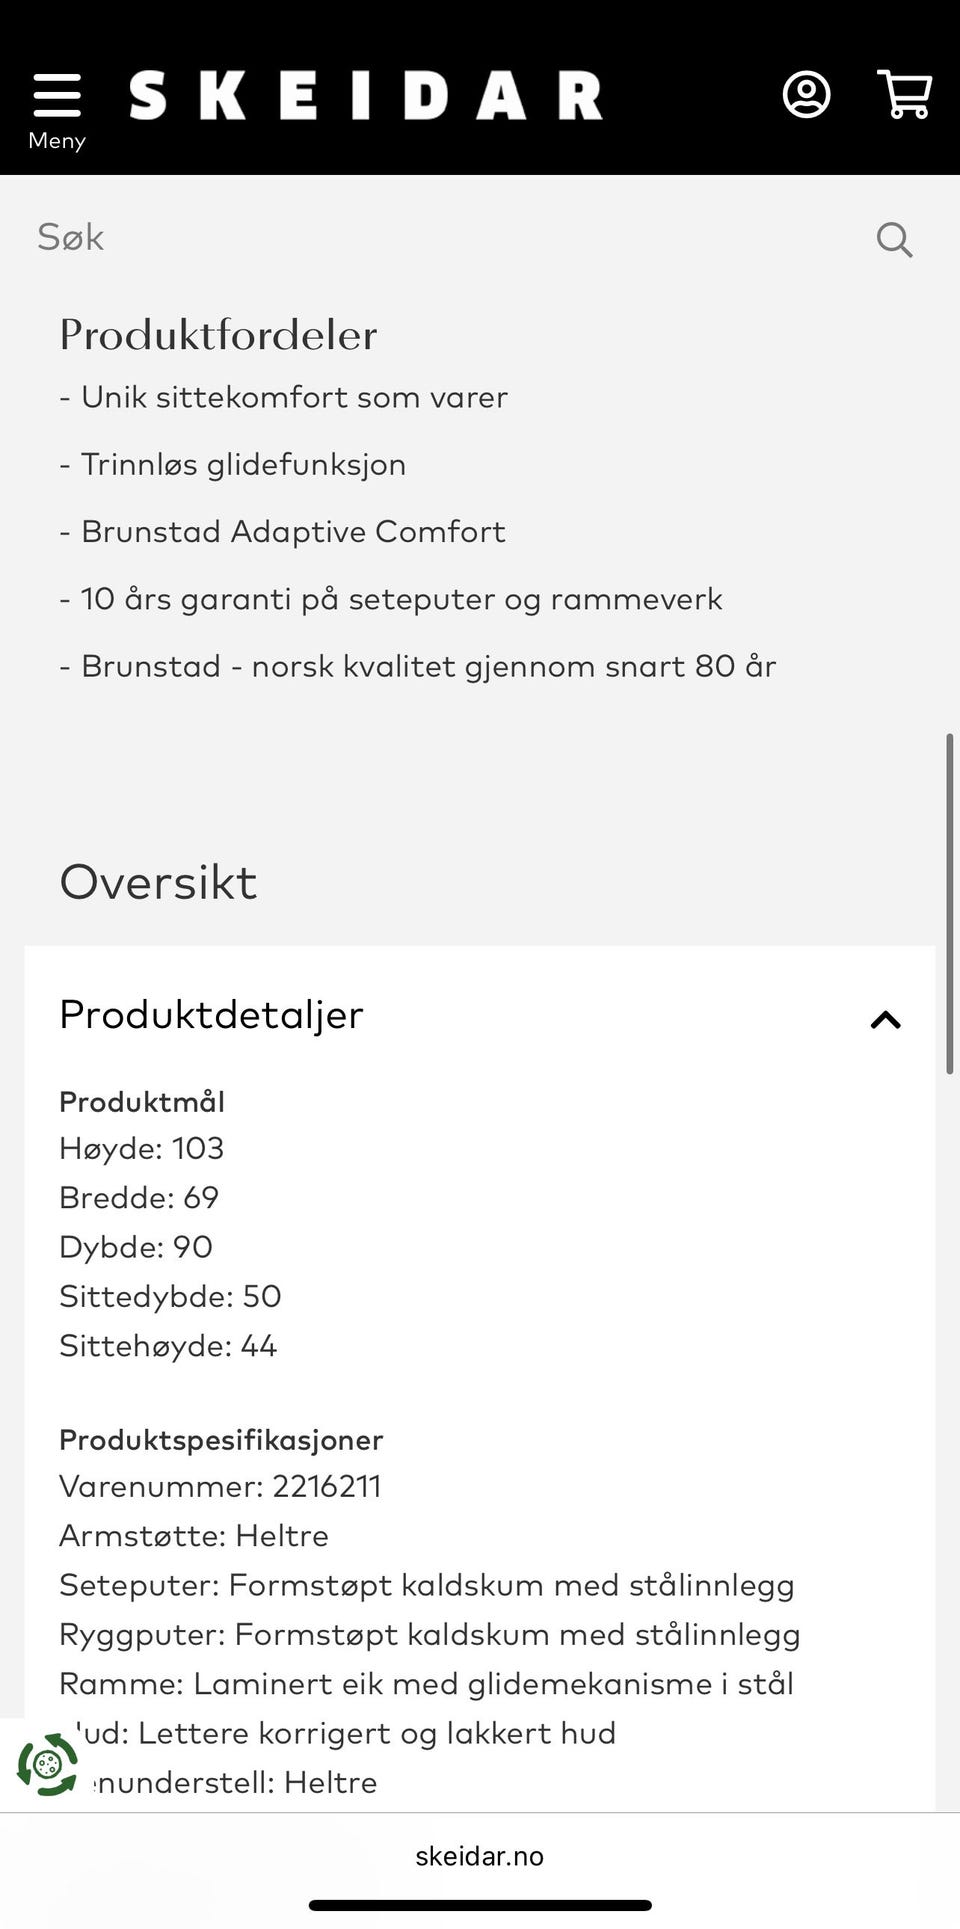Open the hamburger Meny icon
The width and height of the screenshot is (960, 1929).
(x=57, y=96)
